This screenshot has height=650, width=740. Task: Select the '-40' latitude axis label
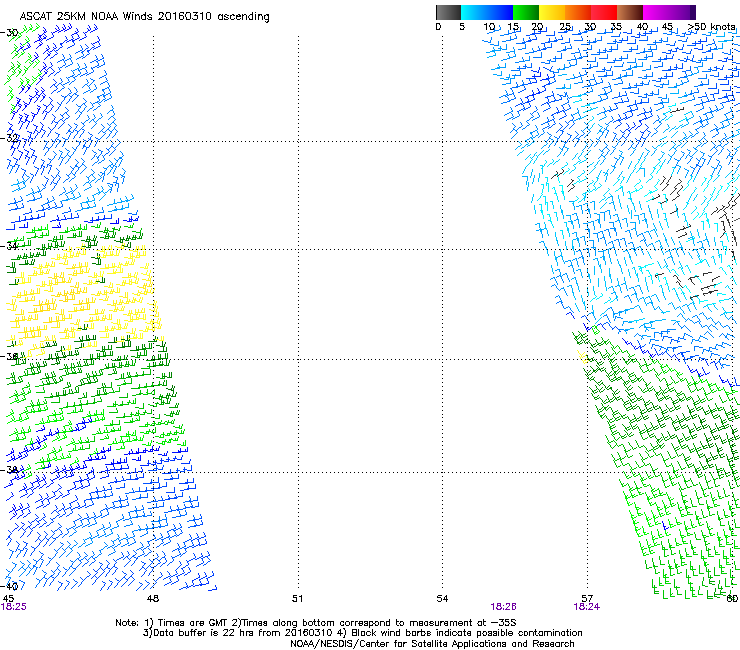coord(9,586)
